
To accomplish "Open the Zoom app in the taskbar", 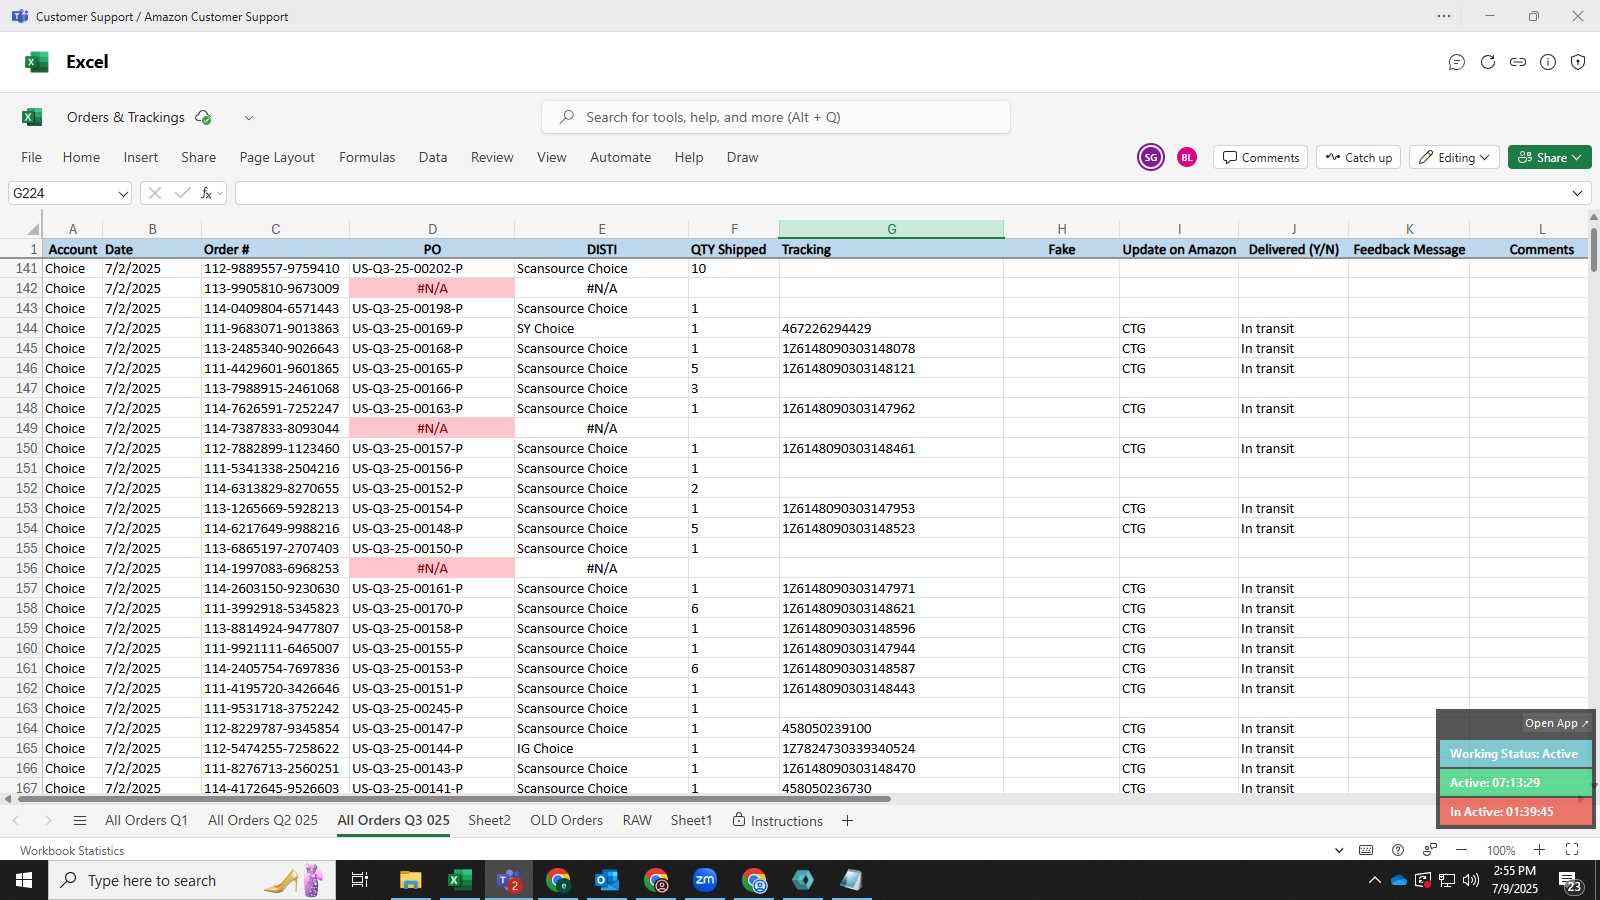I will point(705,880).
